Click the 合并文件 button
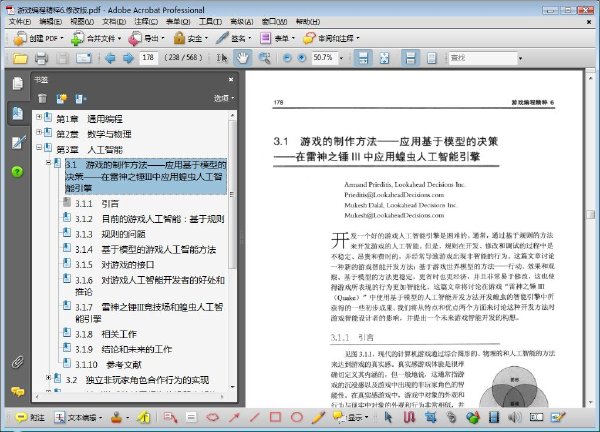 tap(96, 38)
